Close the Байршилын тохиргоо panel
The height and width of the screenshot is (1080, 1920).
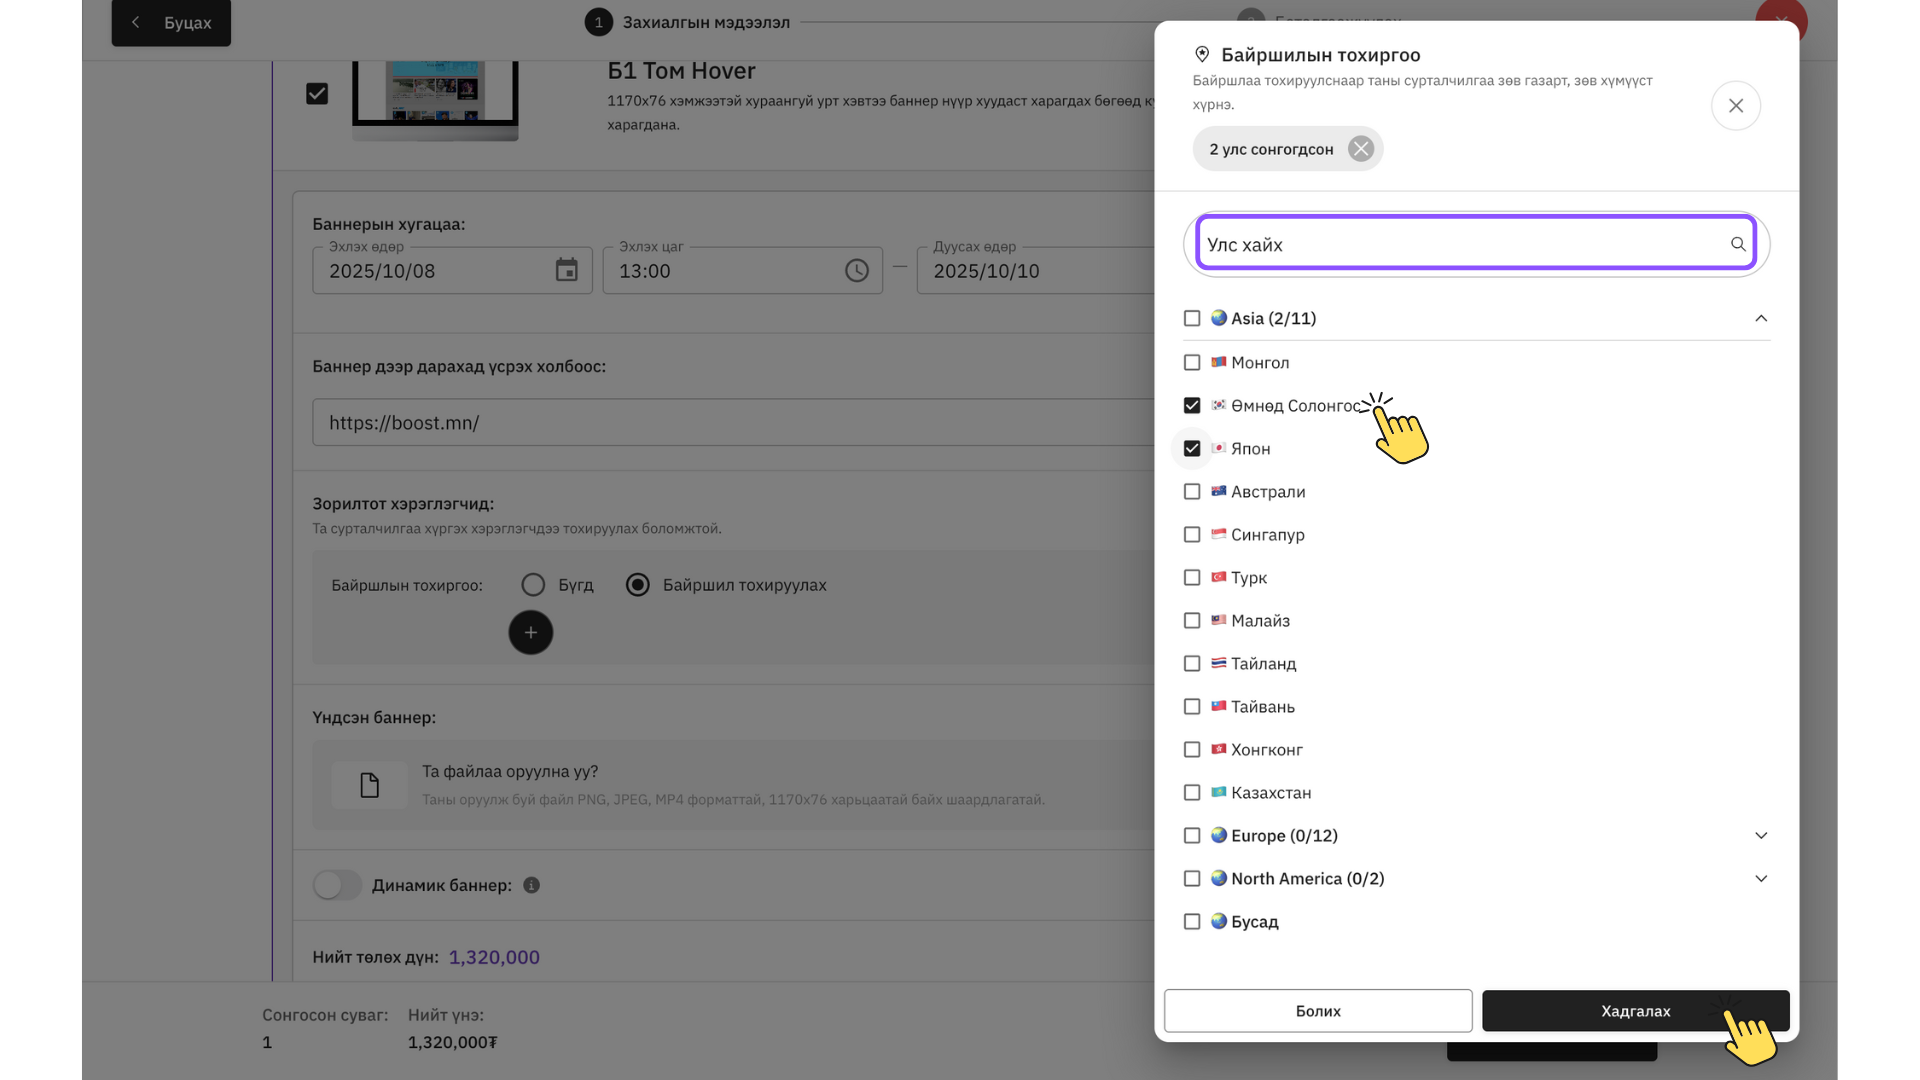(x=1735, y=106)
